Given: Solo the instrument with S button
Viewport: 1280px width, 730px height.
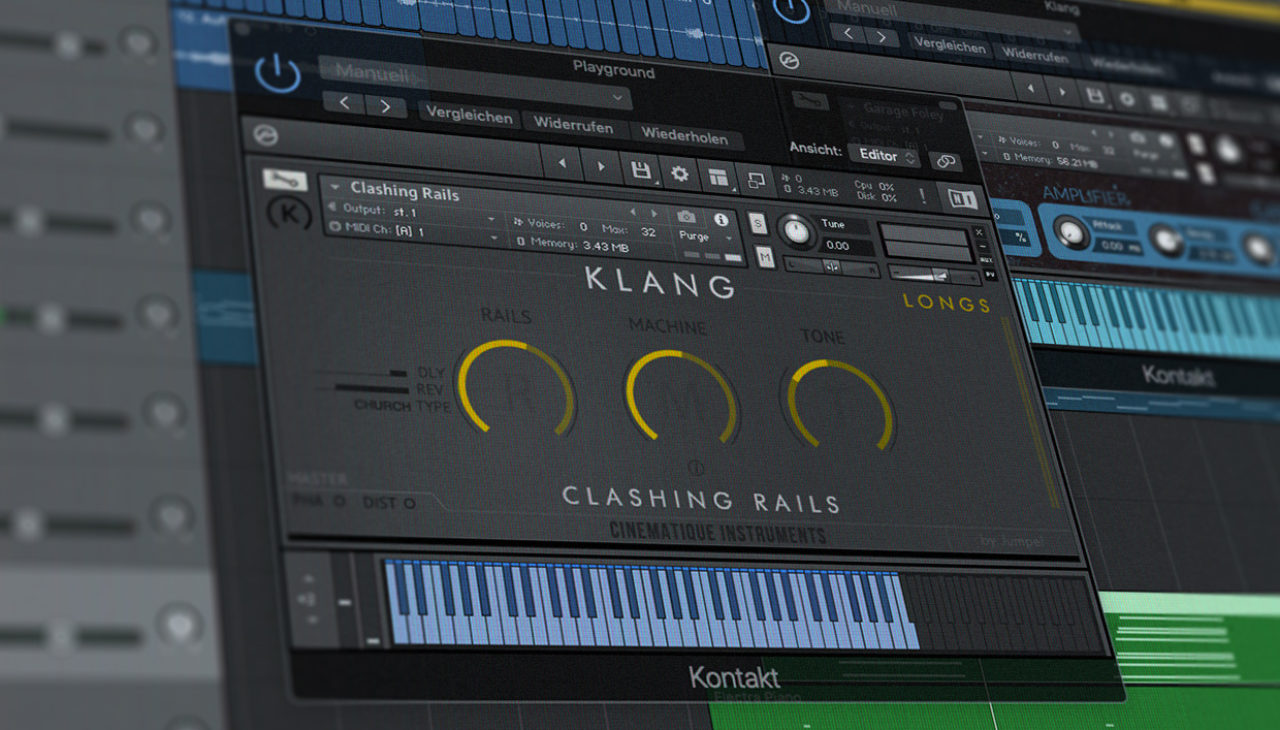Looking at the screenshot, I should tap(758, 223).
